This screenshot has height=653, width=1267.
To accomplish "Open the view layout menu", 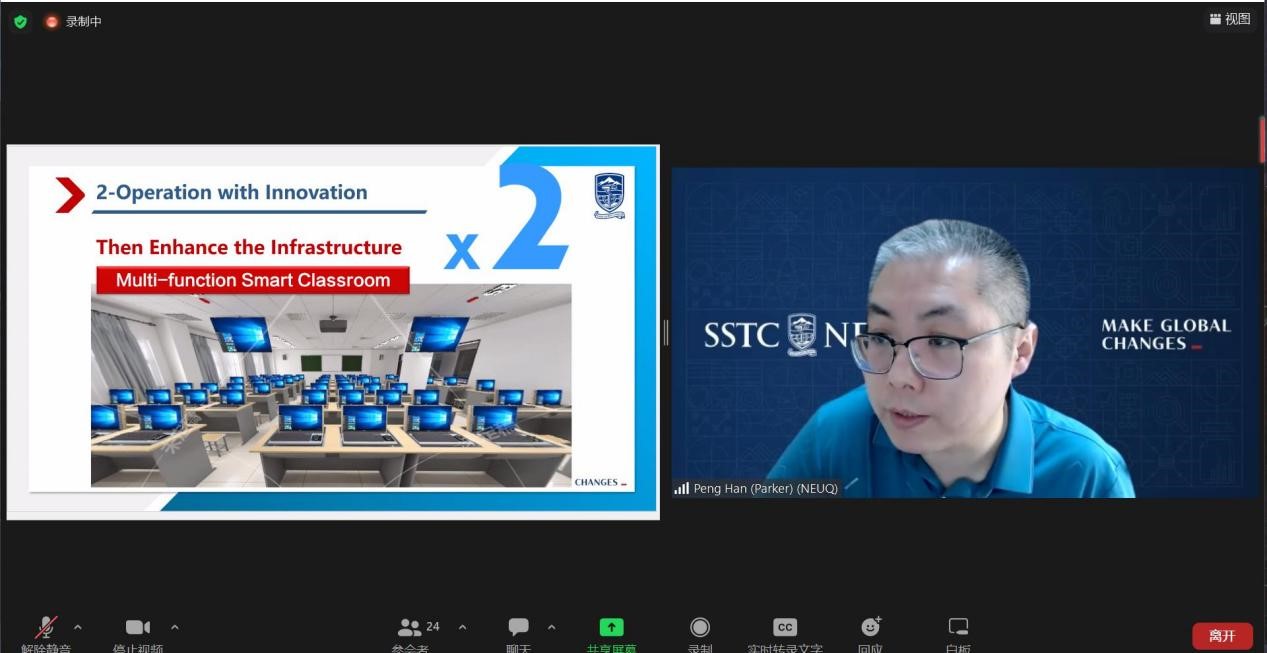I will tap(1230, 19).
